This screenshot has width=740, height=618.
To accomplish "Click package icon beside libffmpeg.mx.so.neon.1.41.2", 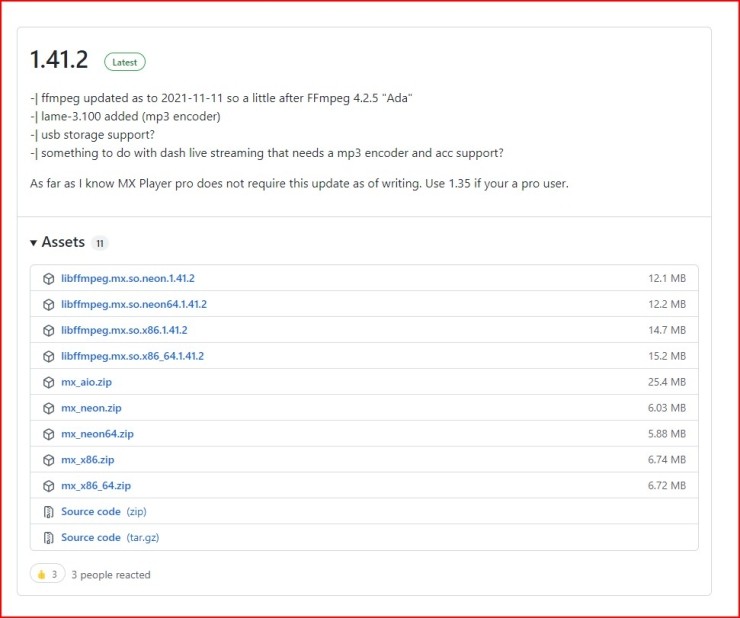I will 48,278.
